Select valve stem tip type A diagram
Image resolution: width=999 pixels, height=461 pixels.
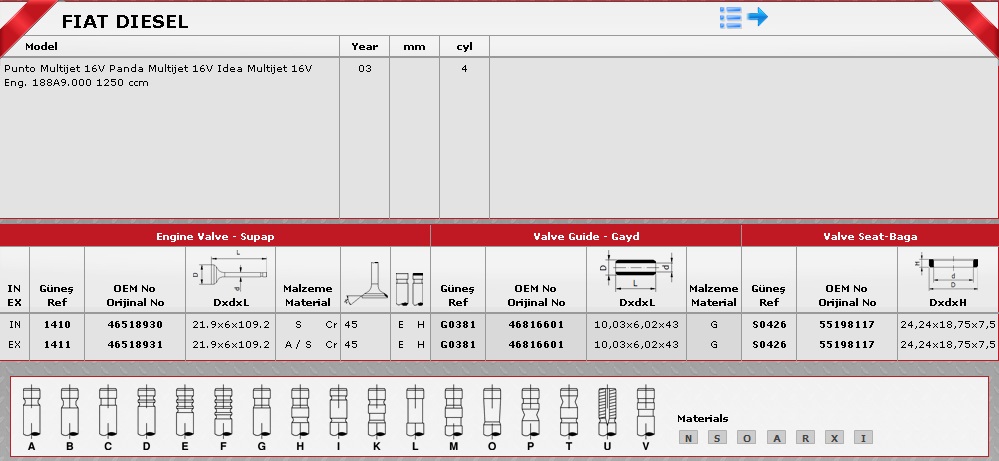point(31,412)
